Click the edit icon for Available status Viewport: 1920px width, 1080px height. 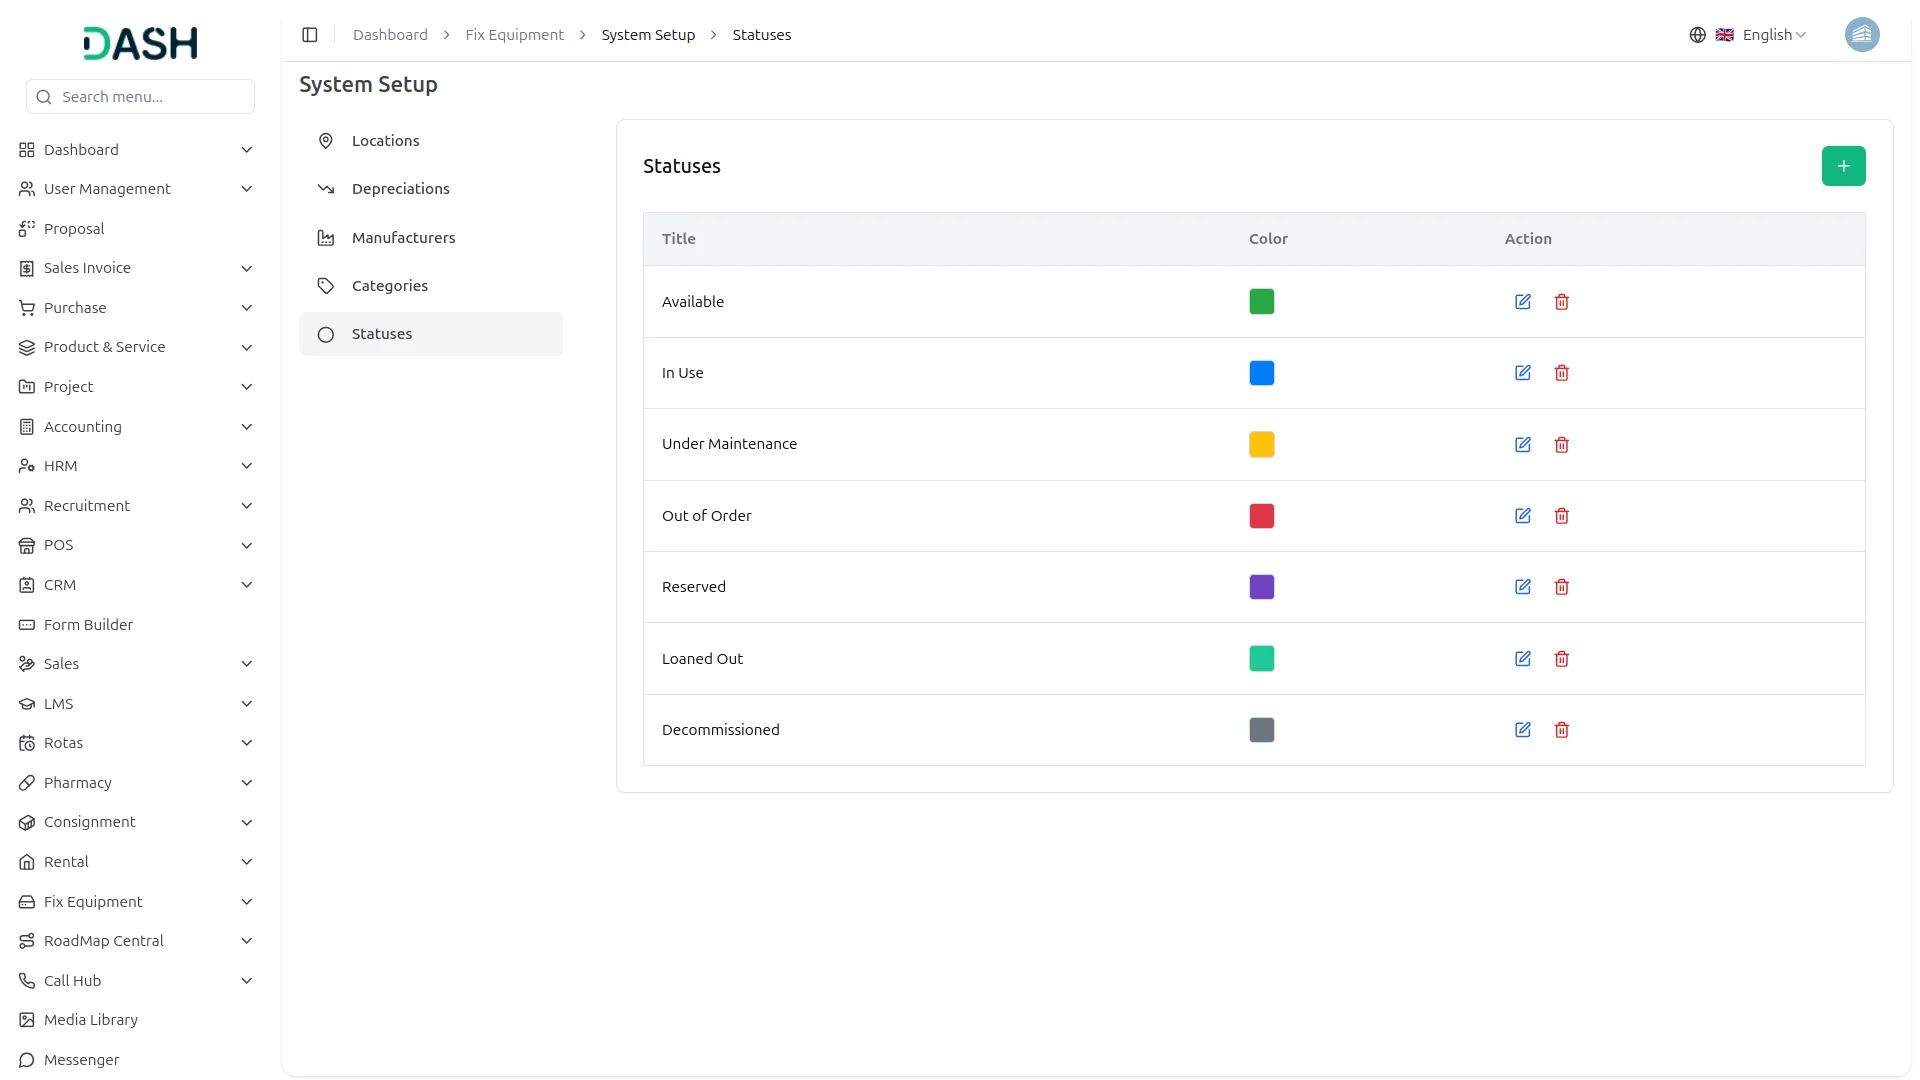[x=1522, y=302]
